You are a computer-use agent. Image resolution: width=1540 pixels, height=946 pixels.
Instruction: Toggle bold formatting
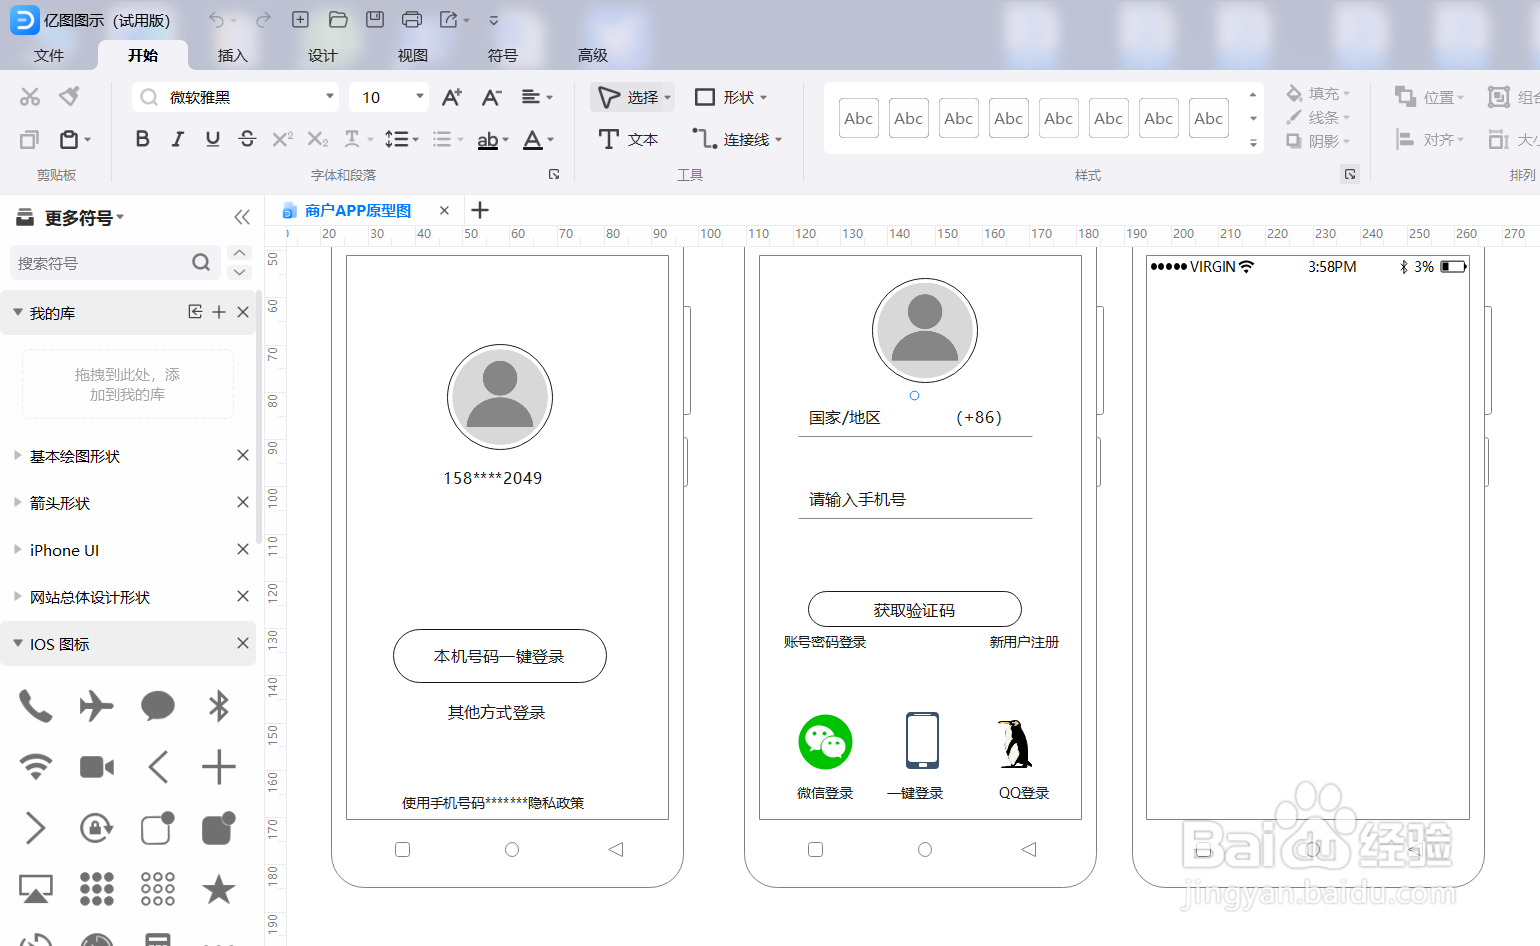[142, 139]
